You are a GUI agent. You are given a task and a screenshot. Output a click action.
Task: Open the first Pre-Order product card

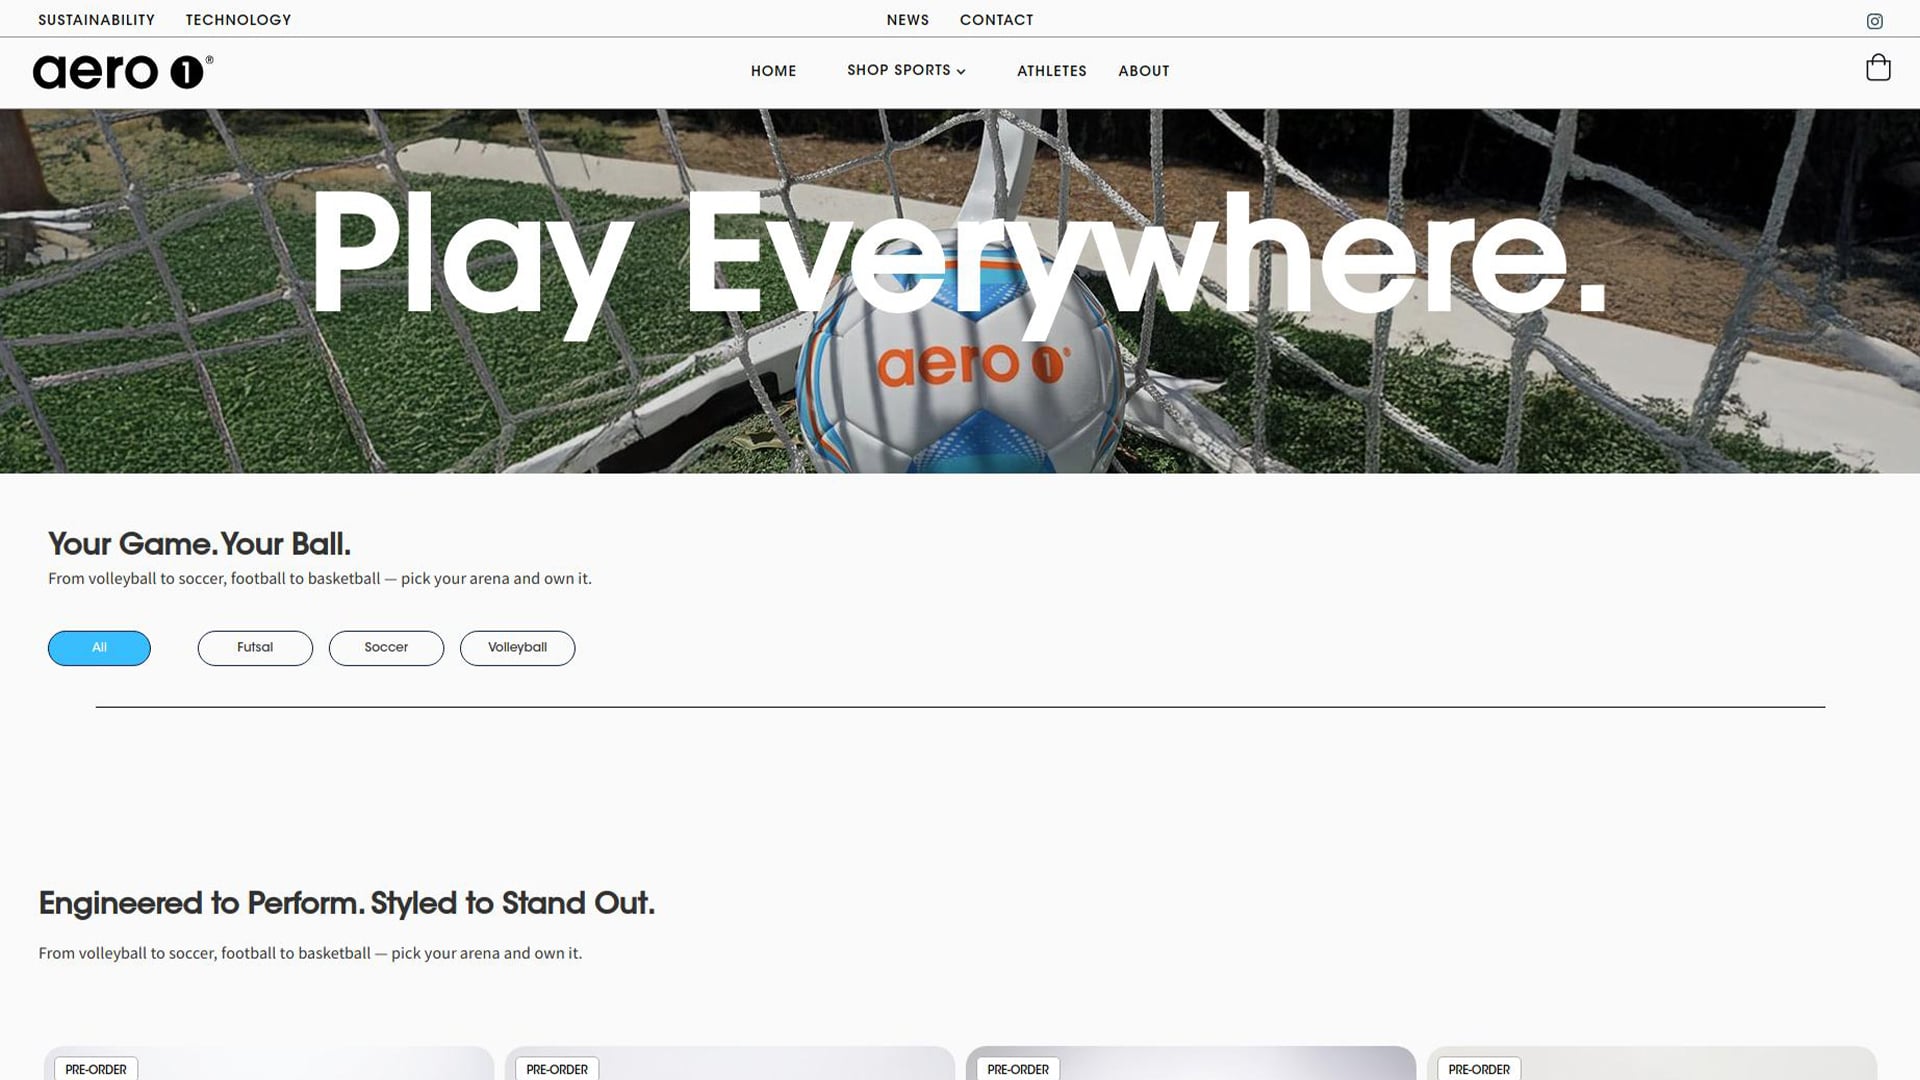(269, 1063)
